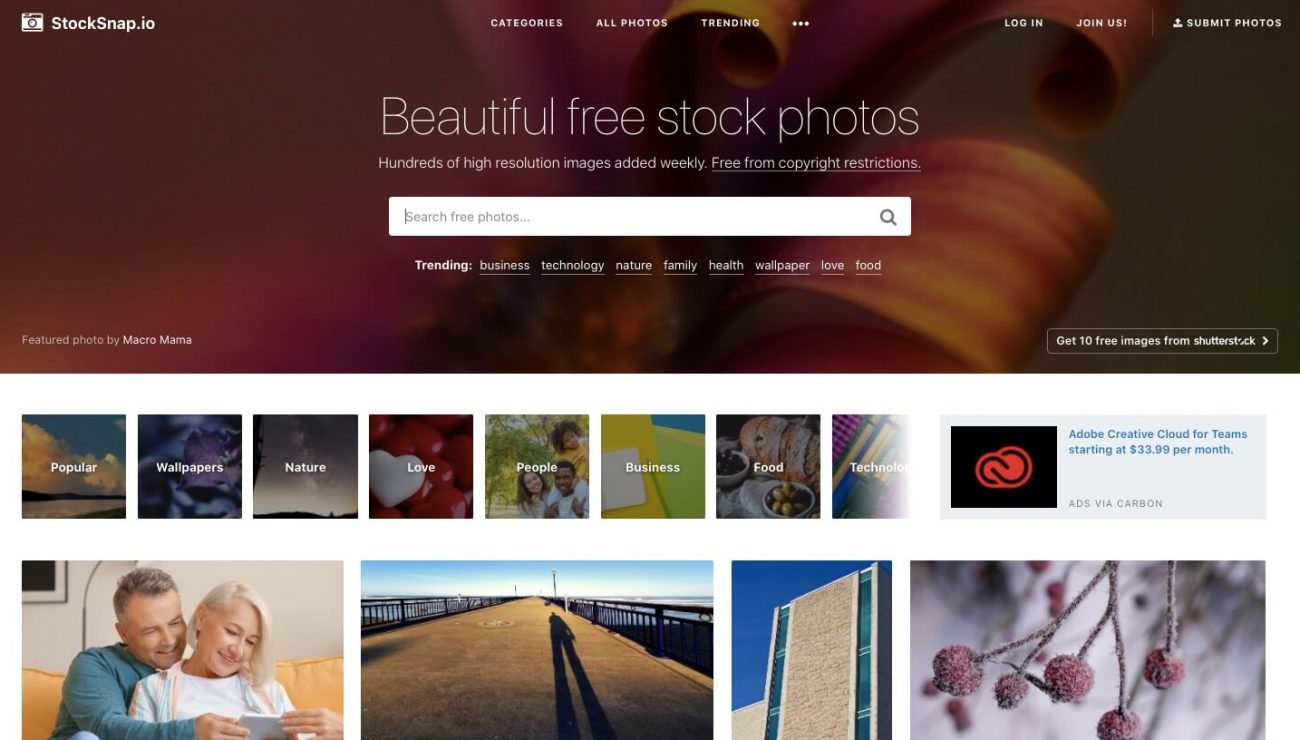Visit Macro Mama featured photographer link
This screenshot has width=1300, height=740.
pyautogui.click(x=157, y=340)
